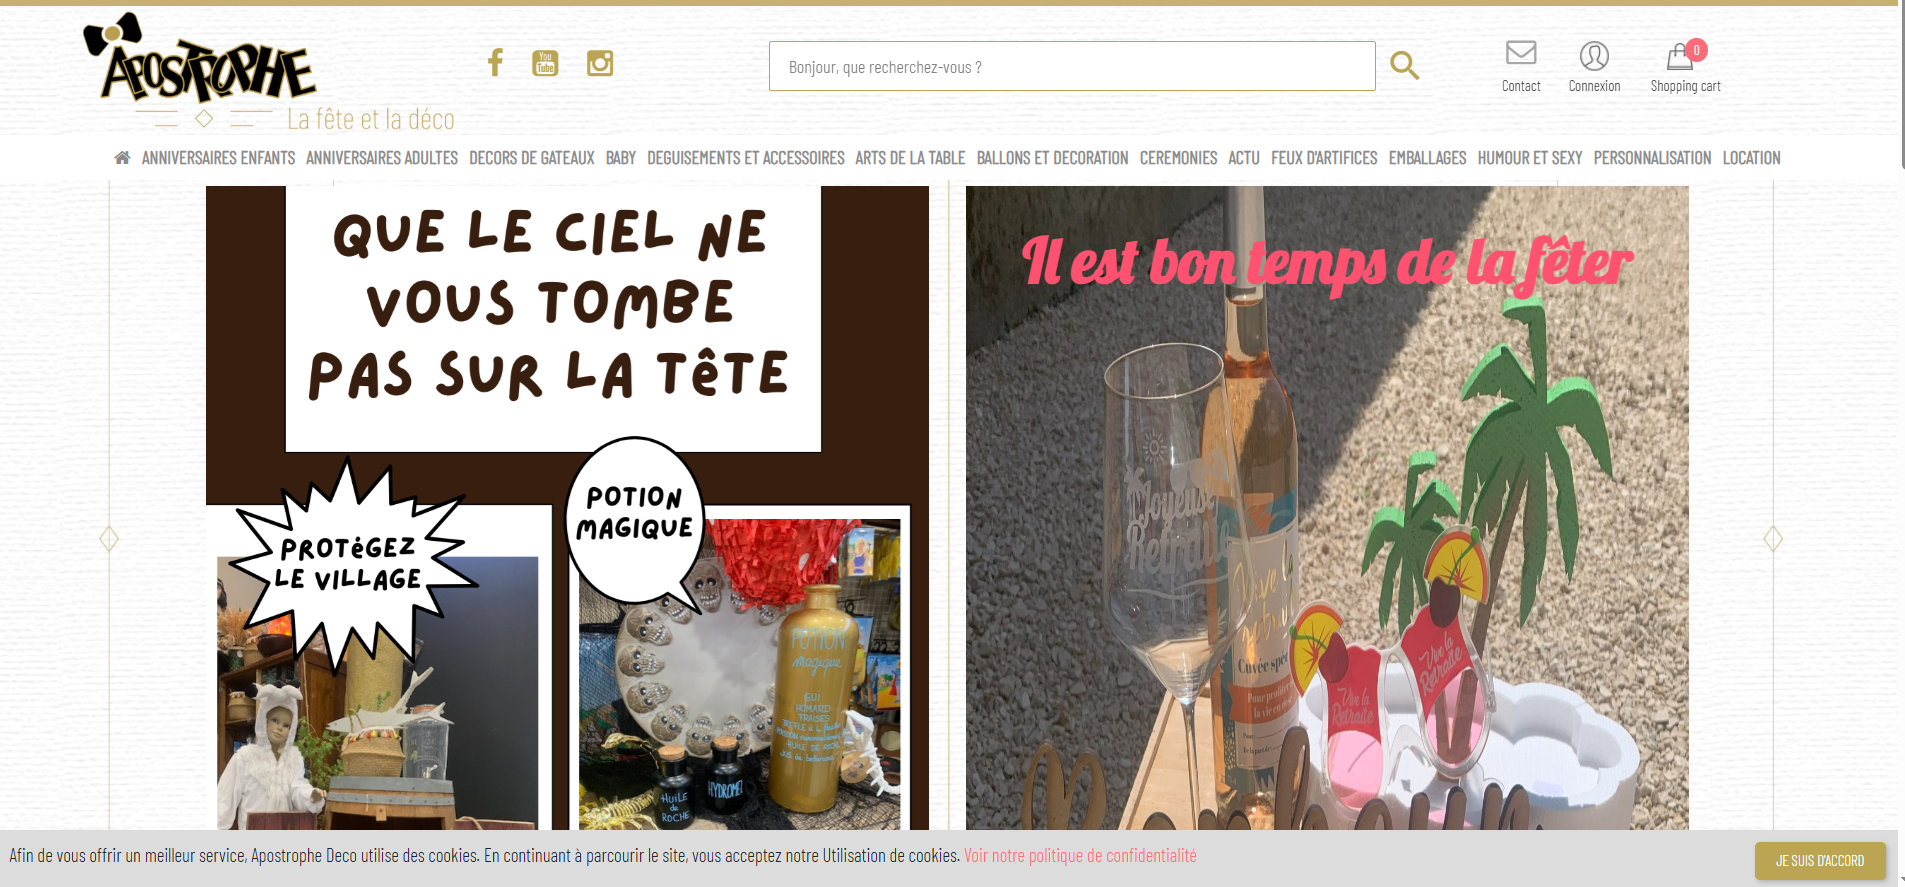1905x887 pixels.
Task: Open the Deguisements et Accessoires menu
Action: [745, 158]
